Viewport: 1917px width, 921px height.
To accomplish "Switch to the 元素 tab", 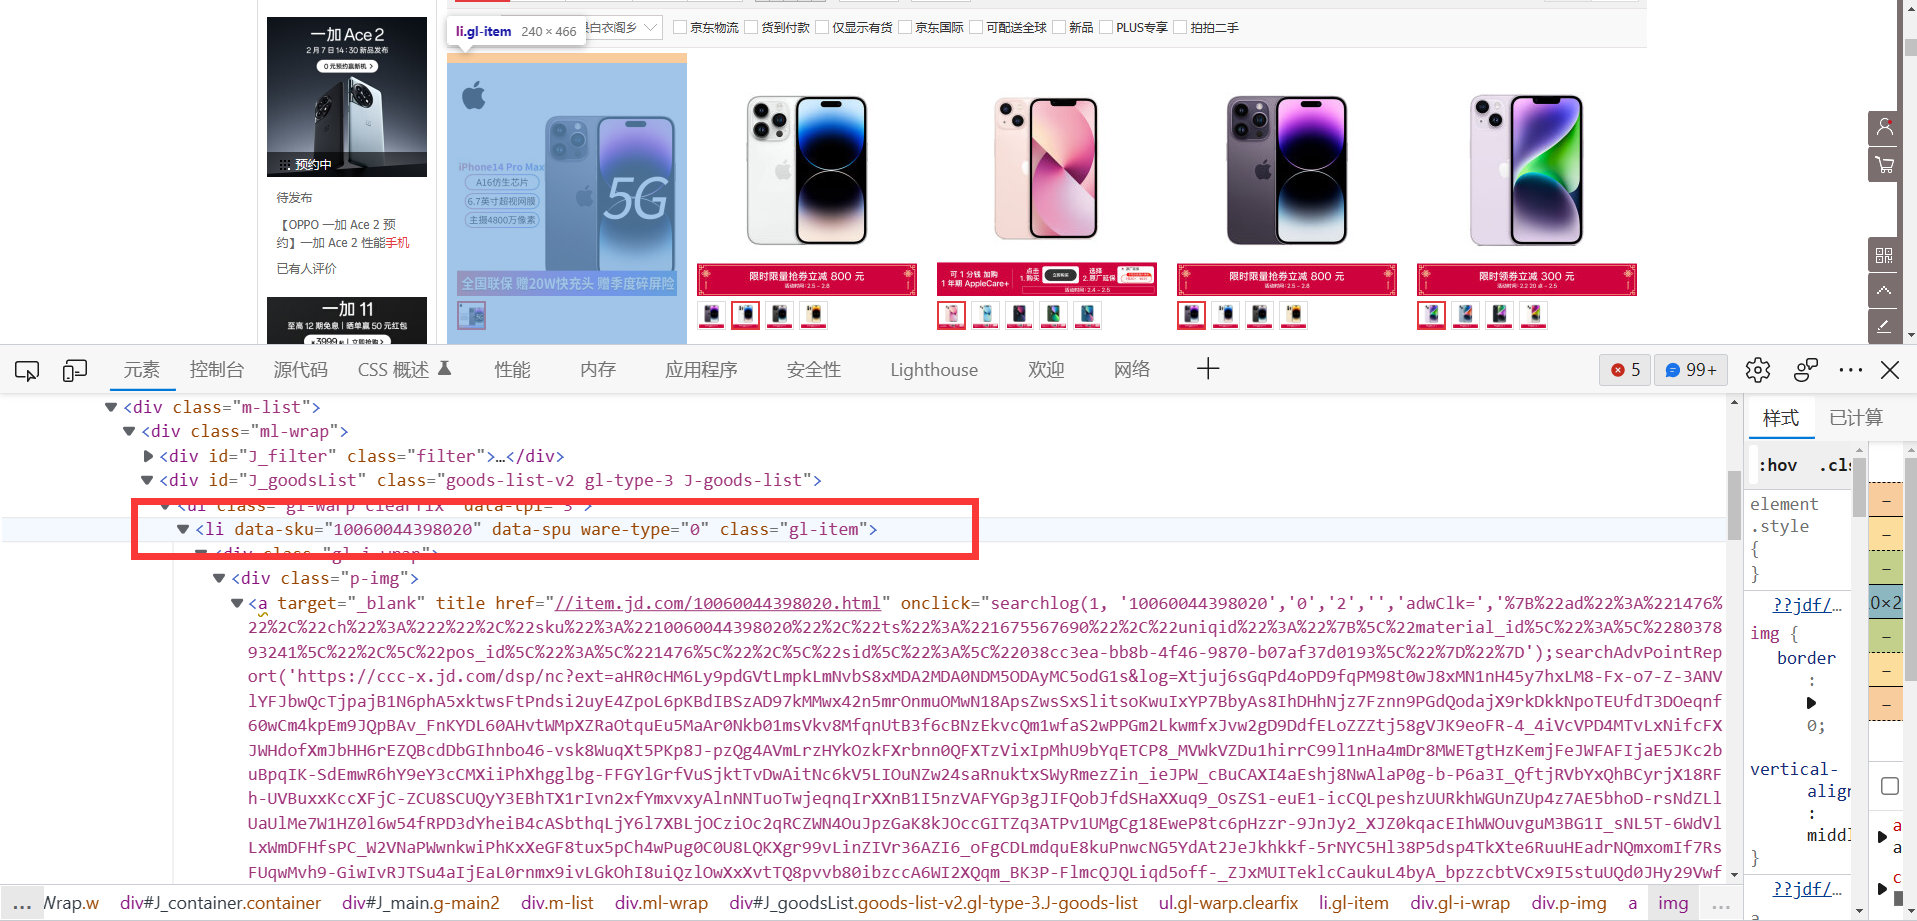I will pos(141,370).
